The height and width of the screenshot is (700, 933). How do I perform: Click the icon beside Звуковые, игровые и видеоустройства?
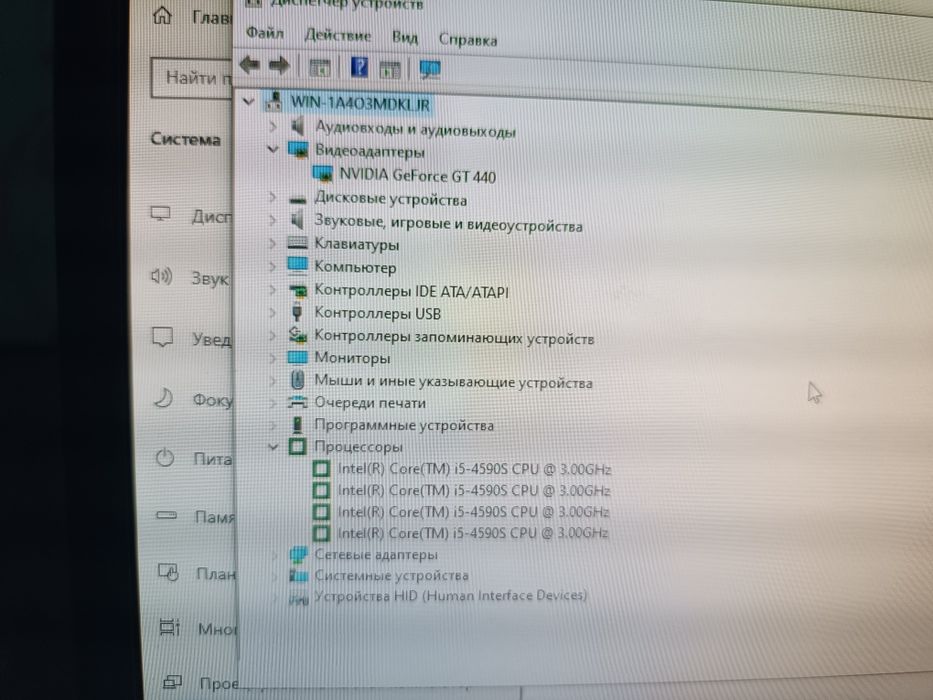pos(298,220)
